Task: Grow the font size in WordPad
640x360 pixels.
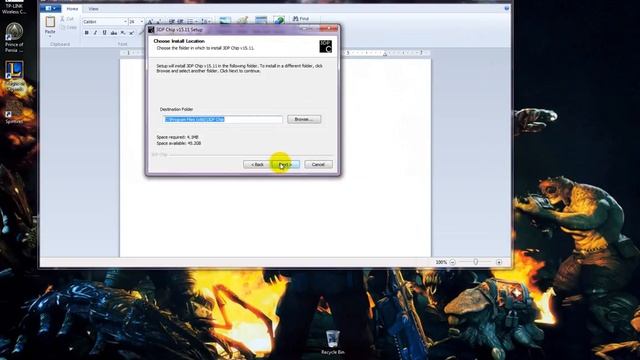Action: pos(150,21)
